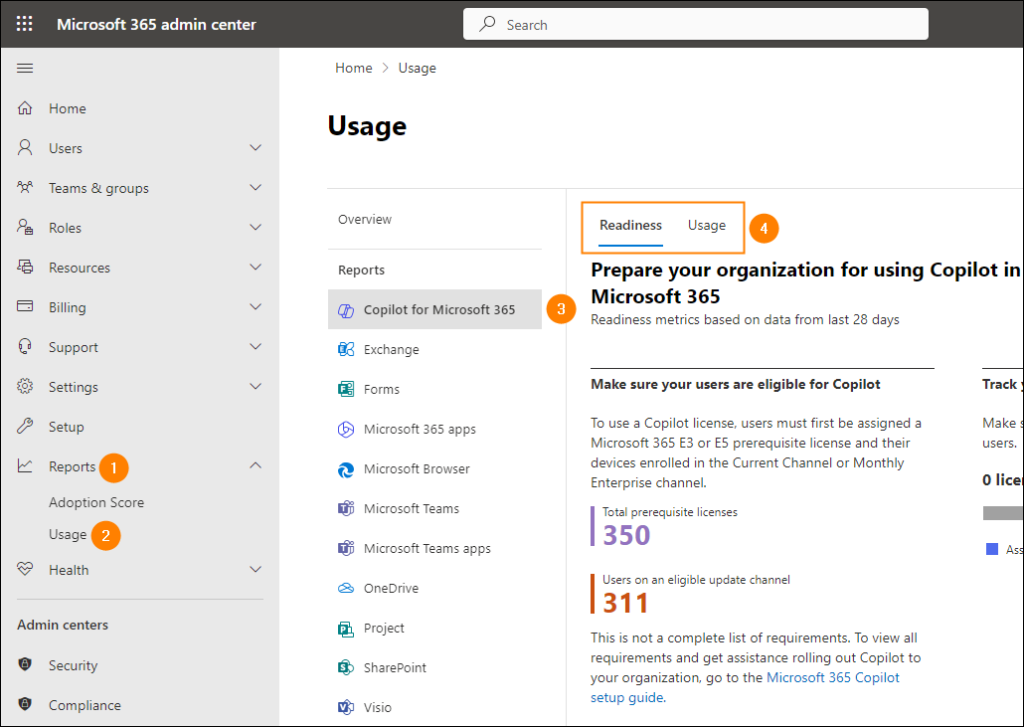1024x727 pixels.
Task: Click the Microsoft Teams report icon
Action: (x=345, y=508)
